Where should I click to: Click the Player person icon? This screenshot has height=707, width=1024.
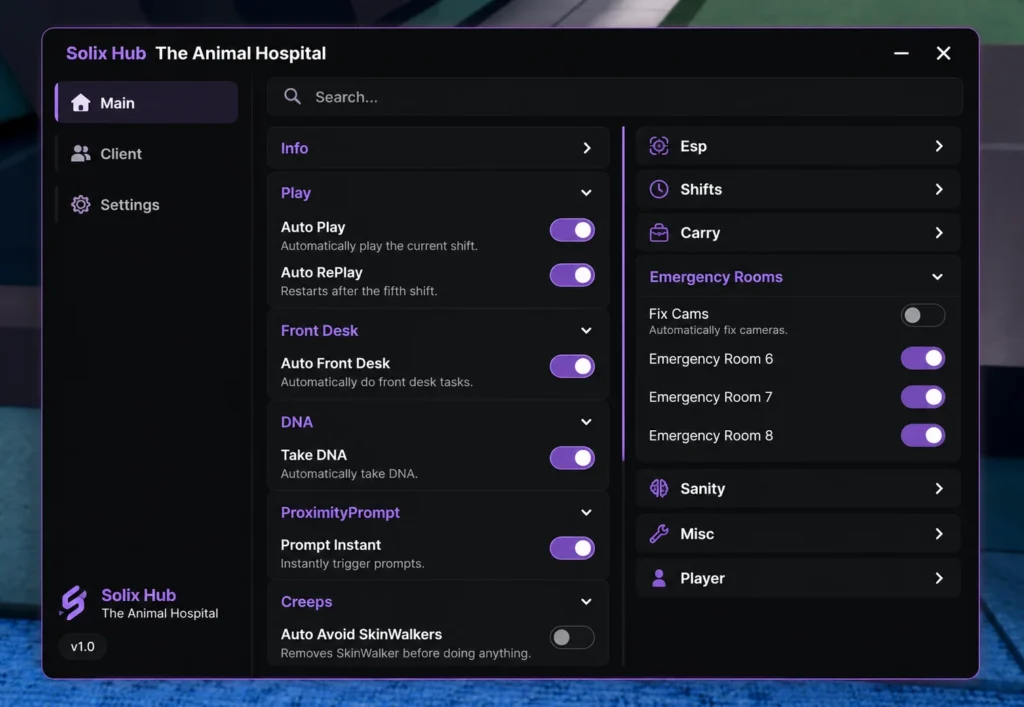coord(659,578)
